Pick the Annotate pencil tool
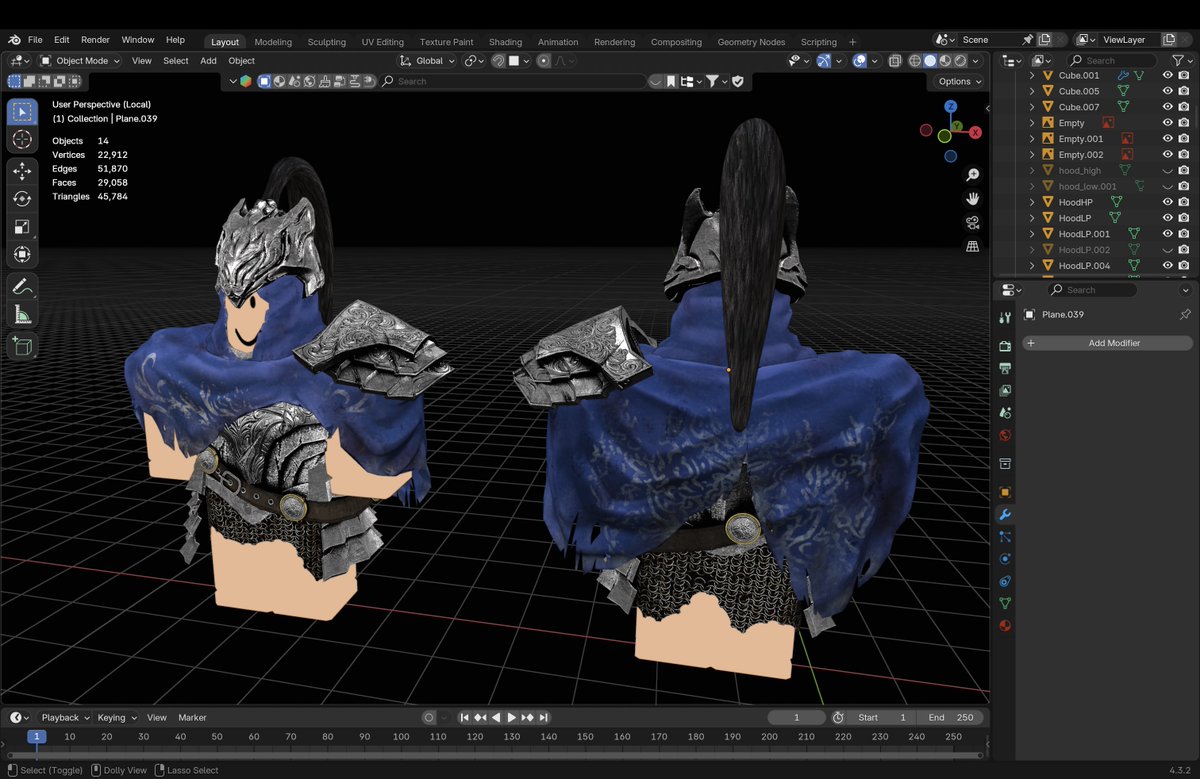 22,287
